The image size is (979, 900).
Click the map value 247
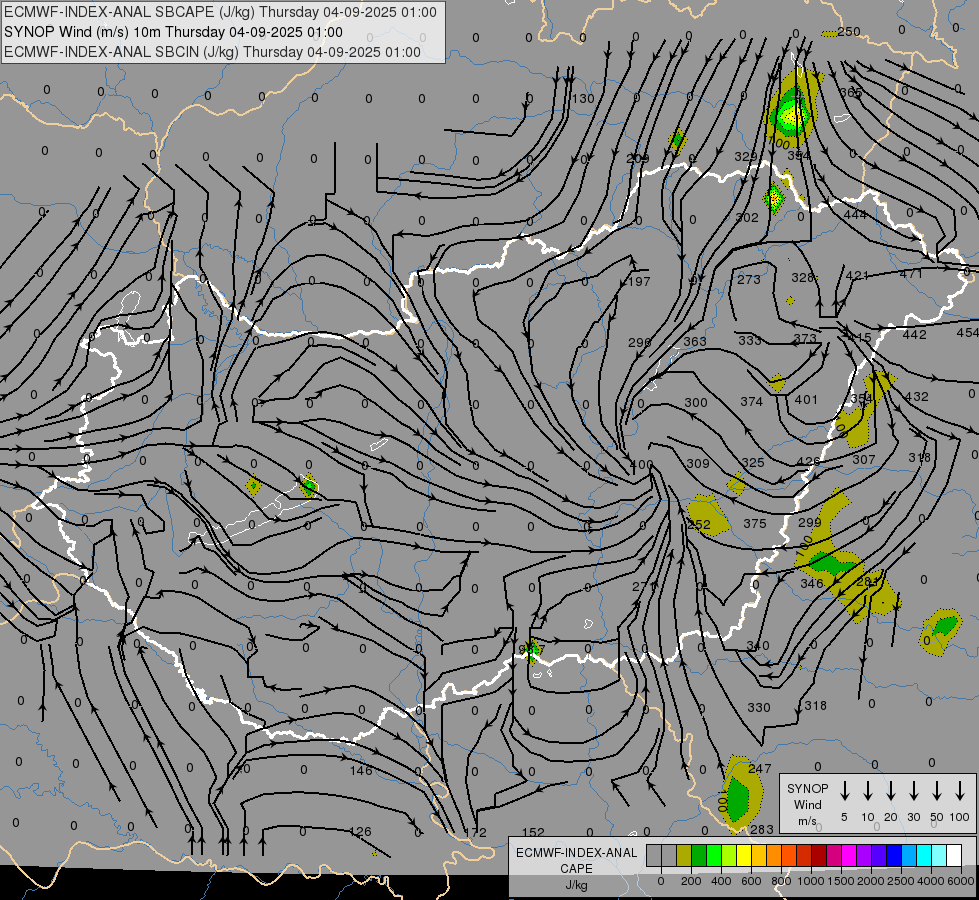(x=760, y=769)
